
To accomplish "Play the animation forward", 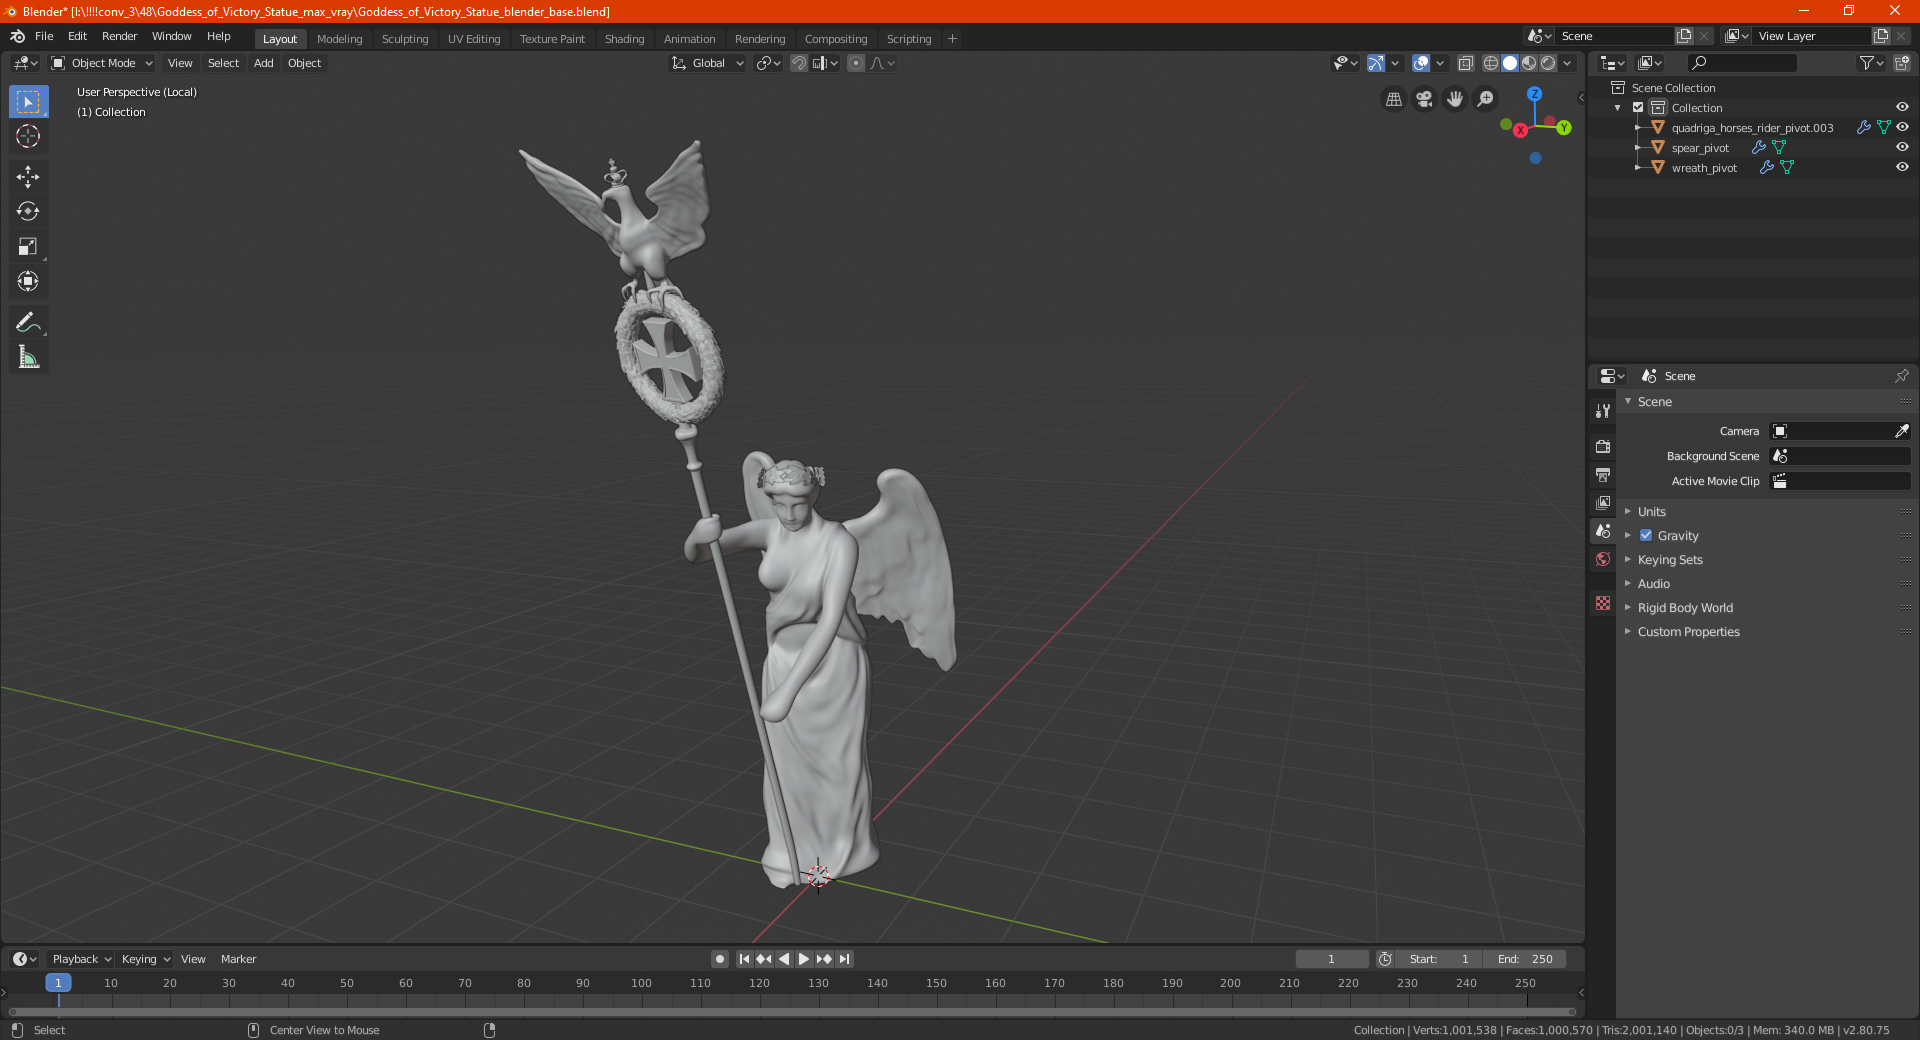I will coord(803,959).
